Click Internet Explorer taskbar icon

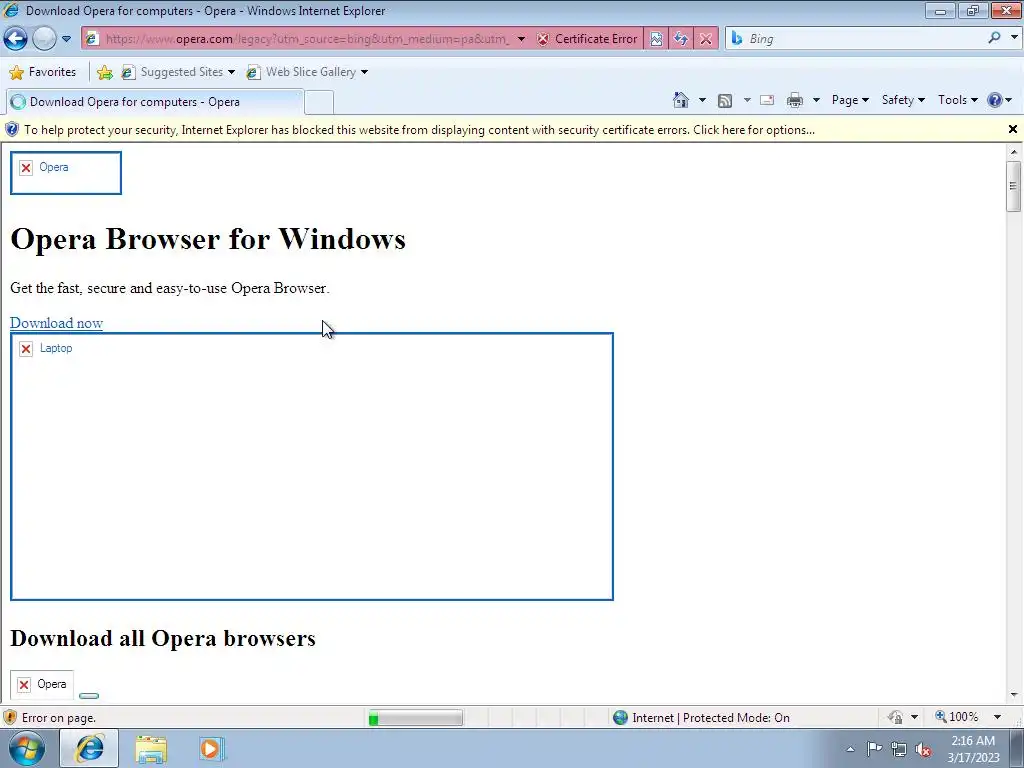click(89, 748)
